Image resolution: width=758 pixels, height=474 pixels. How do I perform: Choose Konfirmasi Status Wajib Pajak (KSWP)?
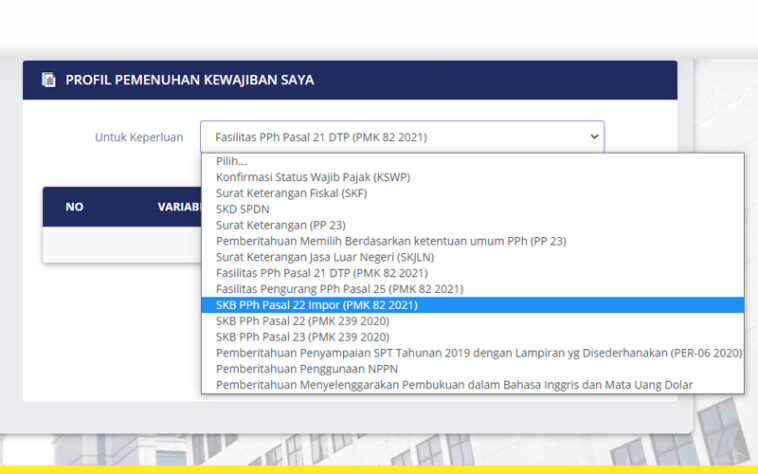coord(473,177)
